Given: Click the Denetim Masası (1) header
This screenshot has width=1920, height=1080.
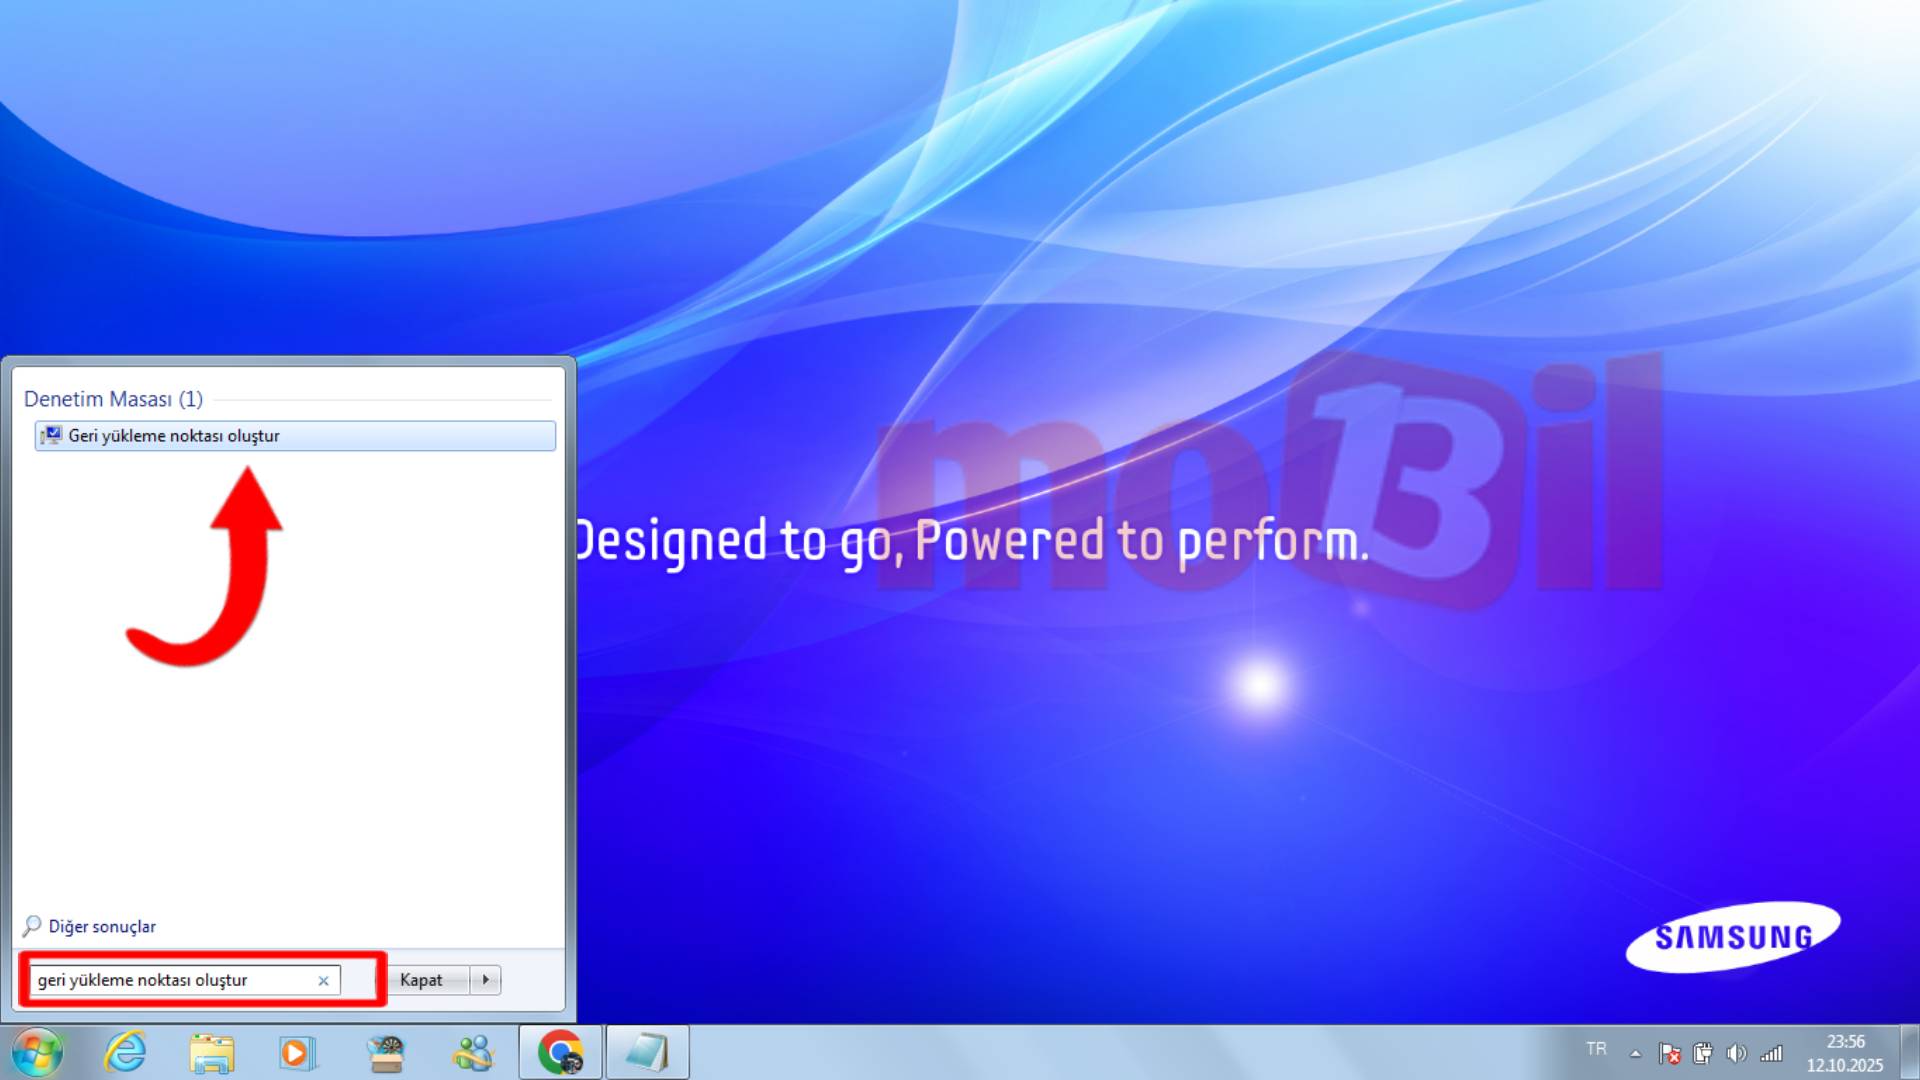Looking at the screenshot, I should [113, 399].
